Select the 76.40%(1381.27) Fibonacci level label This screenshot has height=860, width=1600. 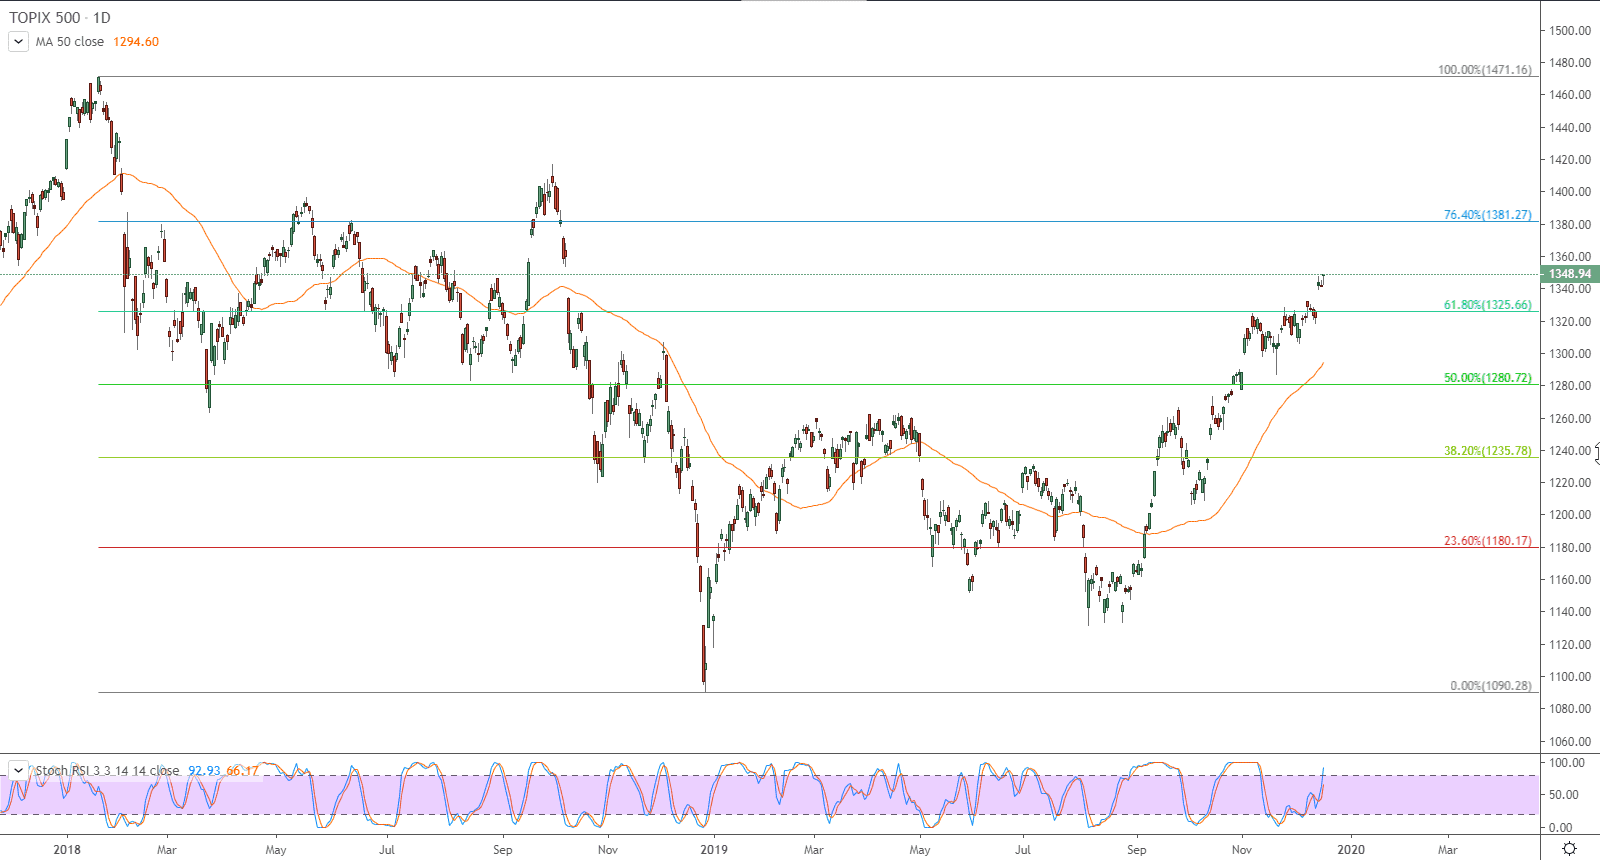1487,215
